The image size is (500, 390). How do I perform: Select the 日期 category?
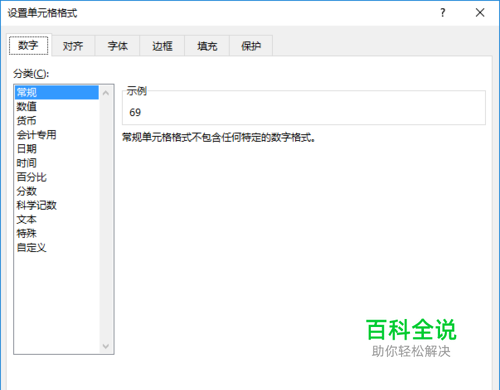57,149
